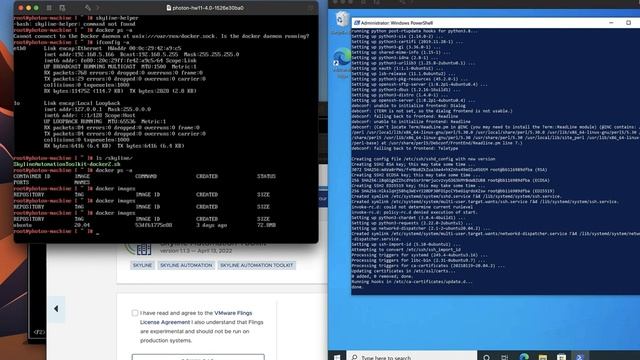The height and width of the screenshot is (360, 640).
Task: Select the PowerShell taskbar icon
Action: (580, 357)
